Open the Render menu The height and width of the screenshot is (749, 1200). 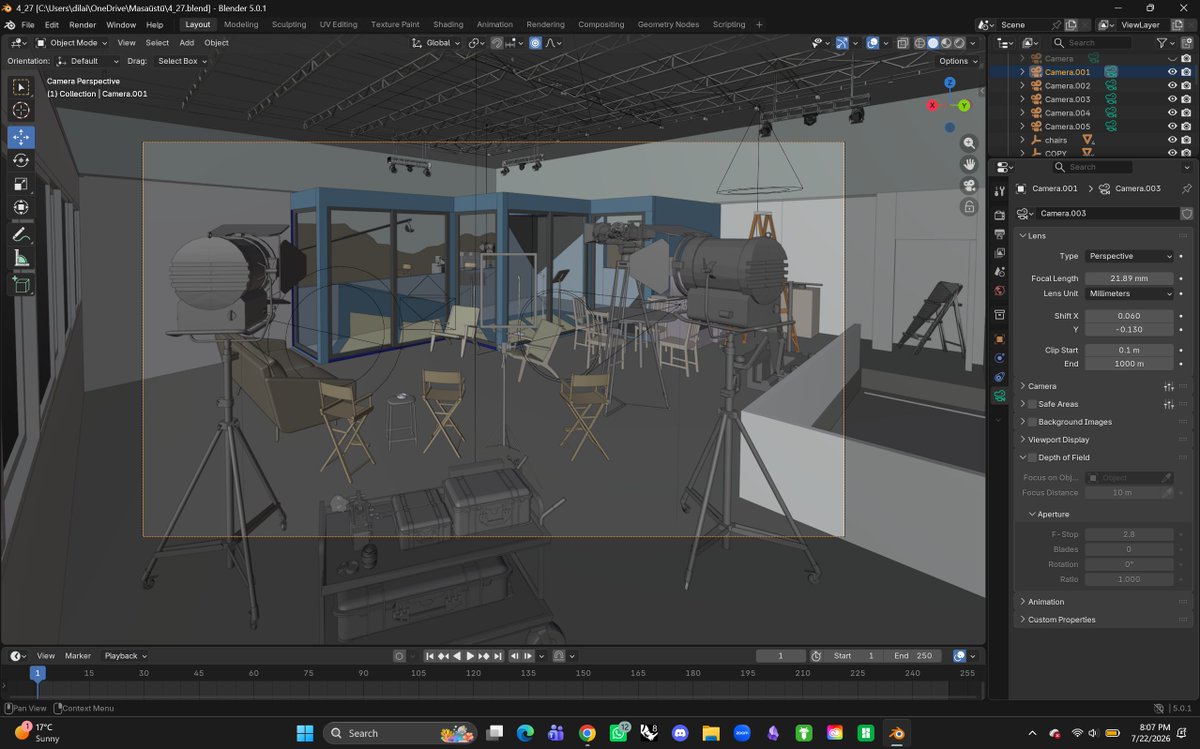[82, 24]
